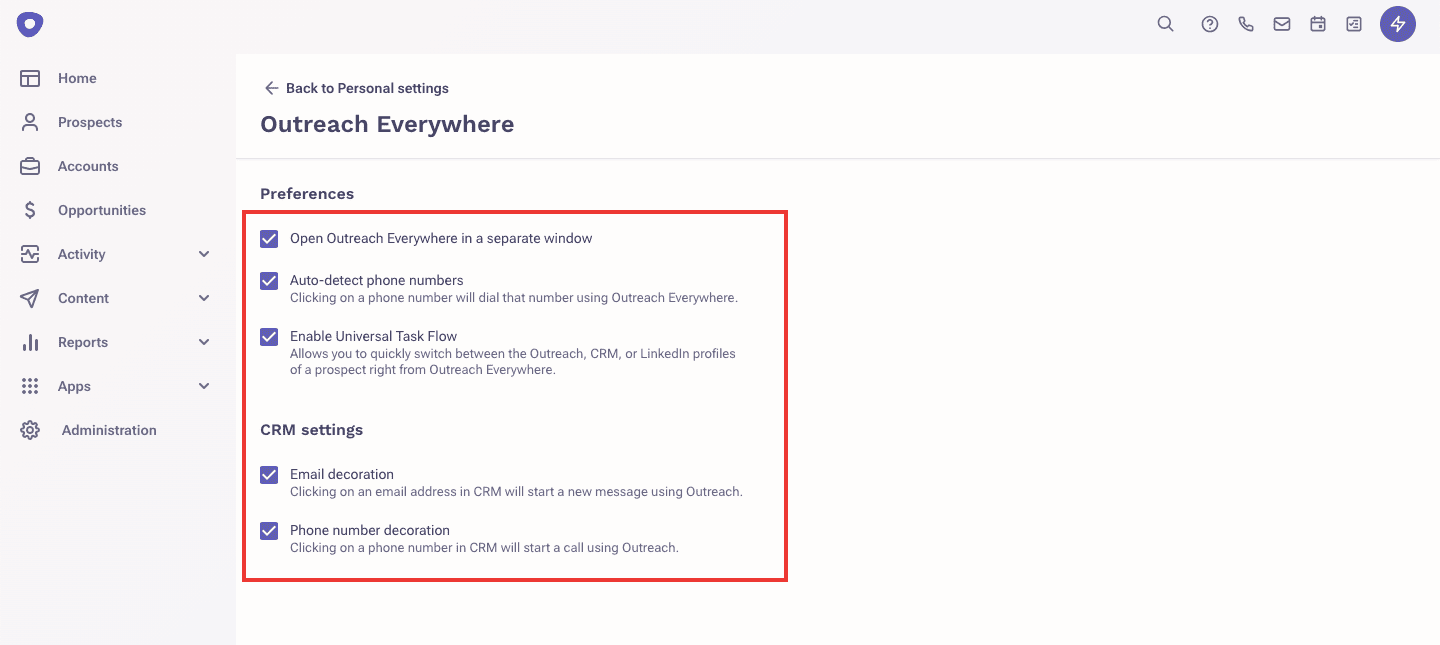Select Activity label in sidebar
Viewport: 1440px width, 645px height.
pyautogui.click(x=81, y=254)
